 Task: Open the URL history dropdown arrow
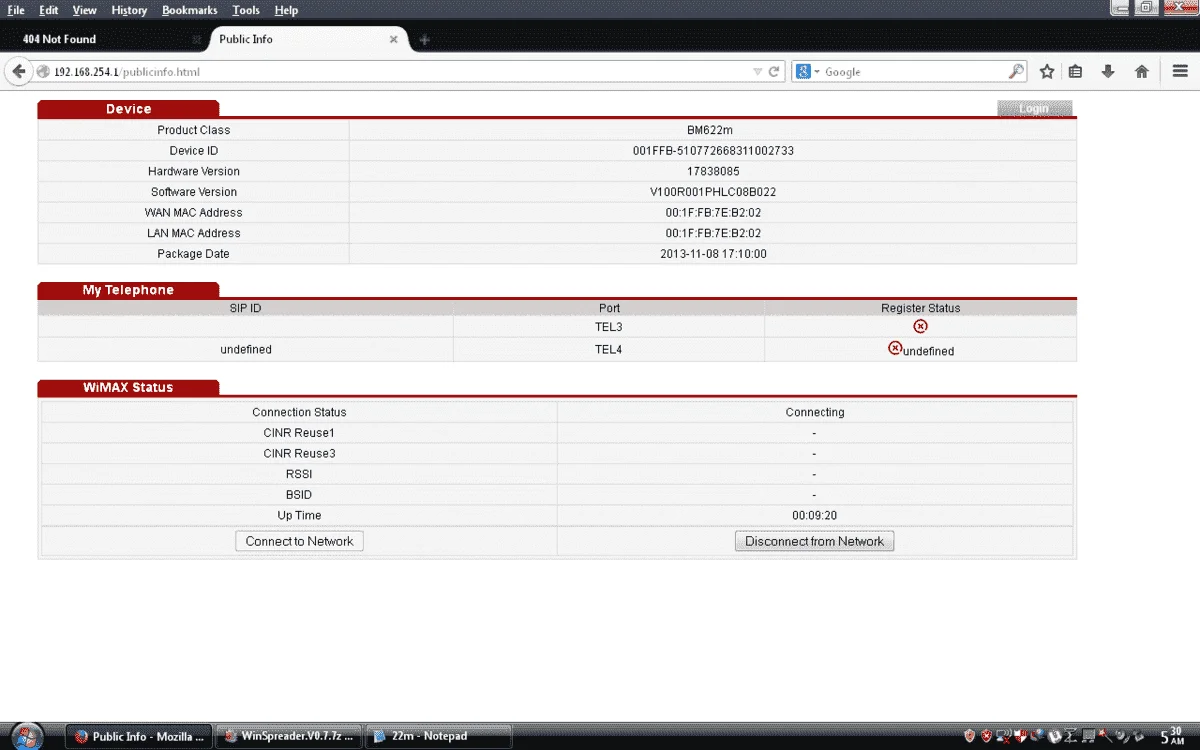coord(757,72)
